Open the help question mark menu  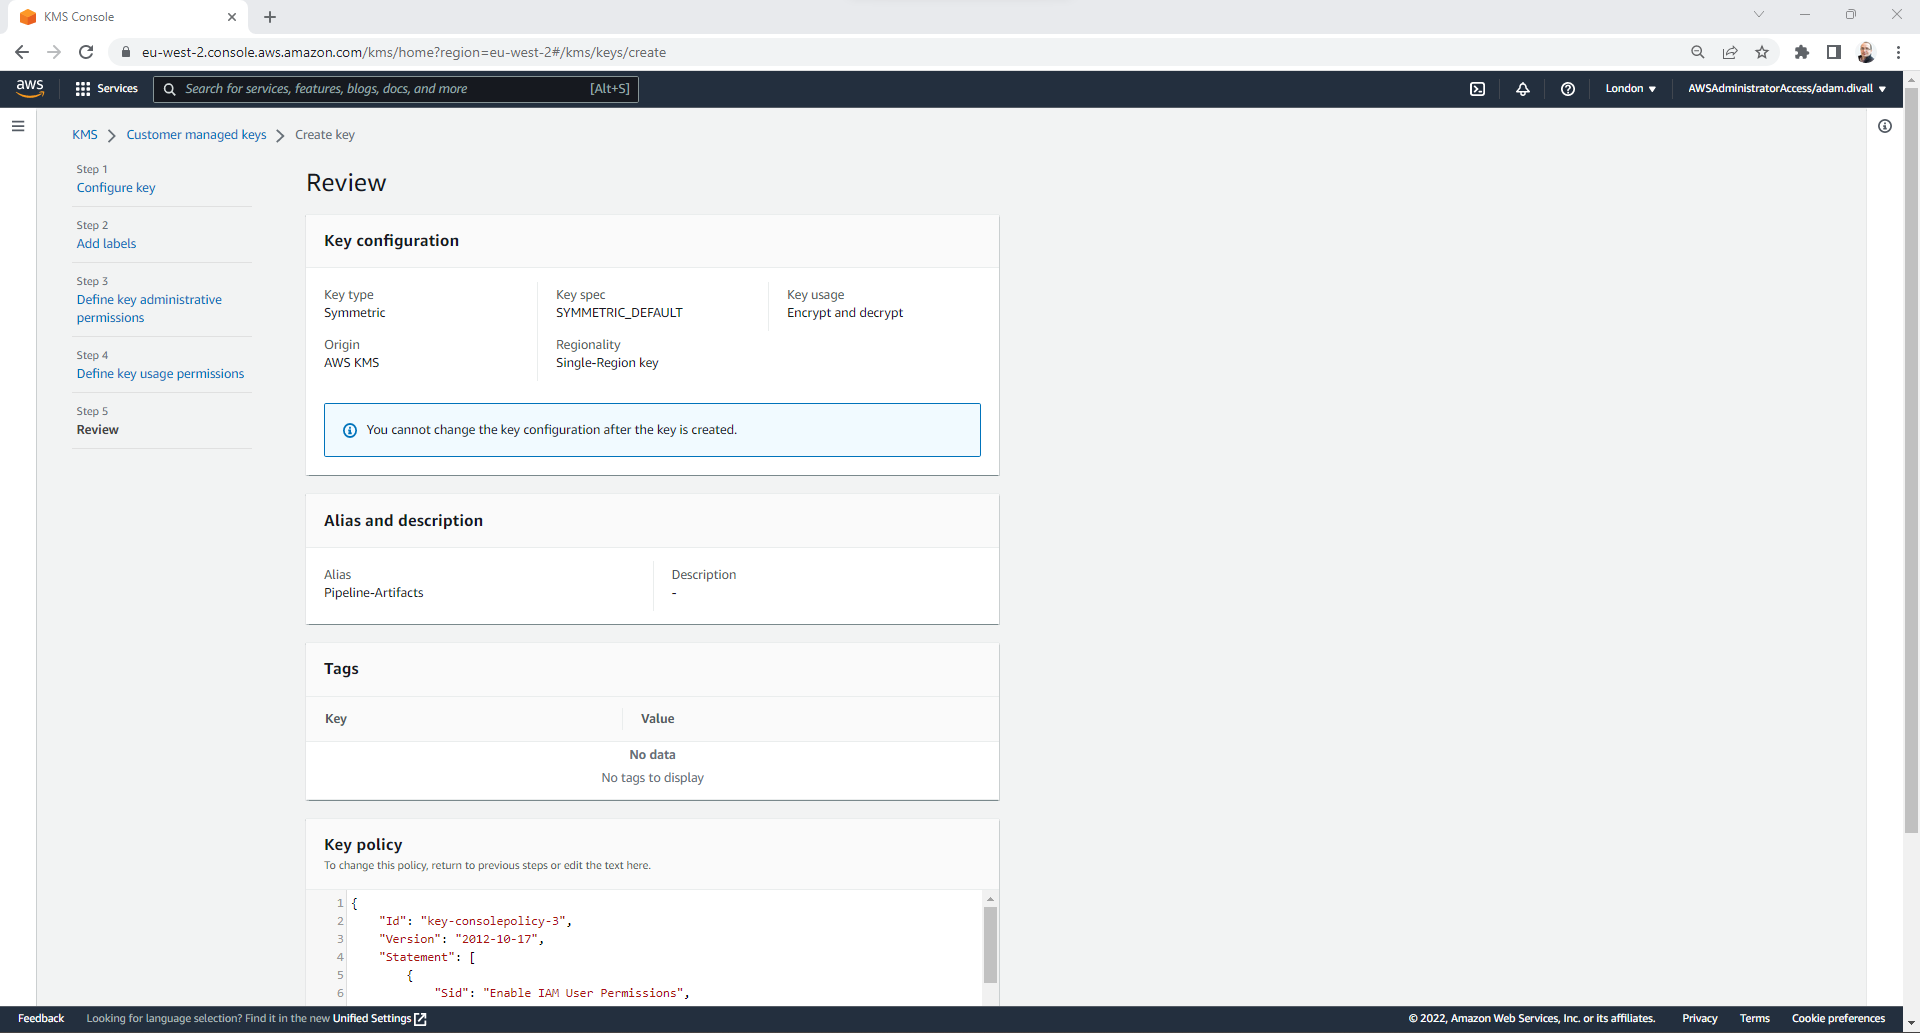1567,89
